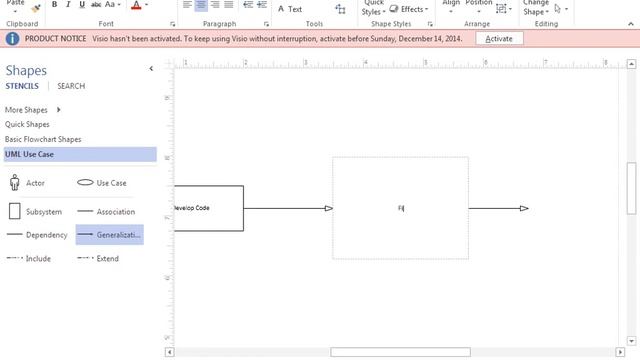Select the Subsystem shape
This screenshot has height=360, width=640.
coord(35,211)
